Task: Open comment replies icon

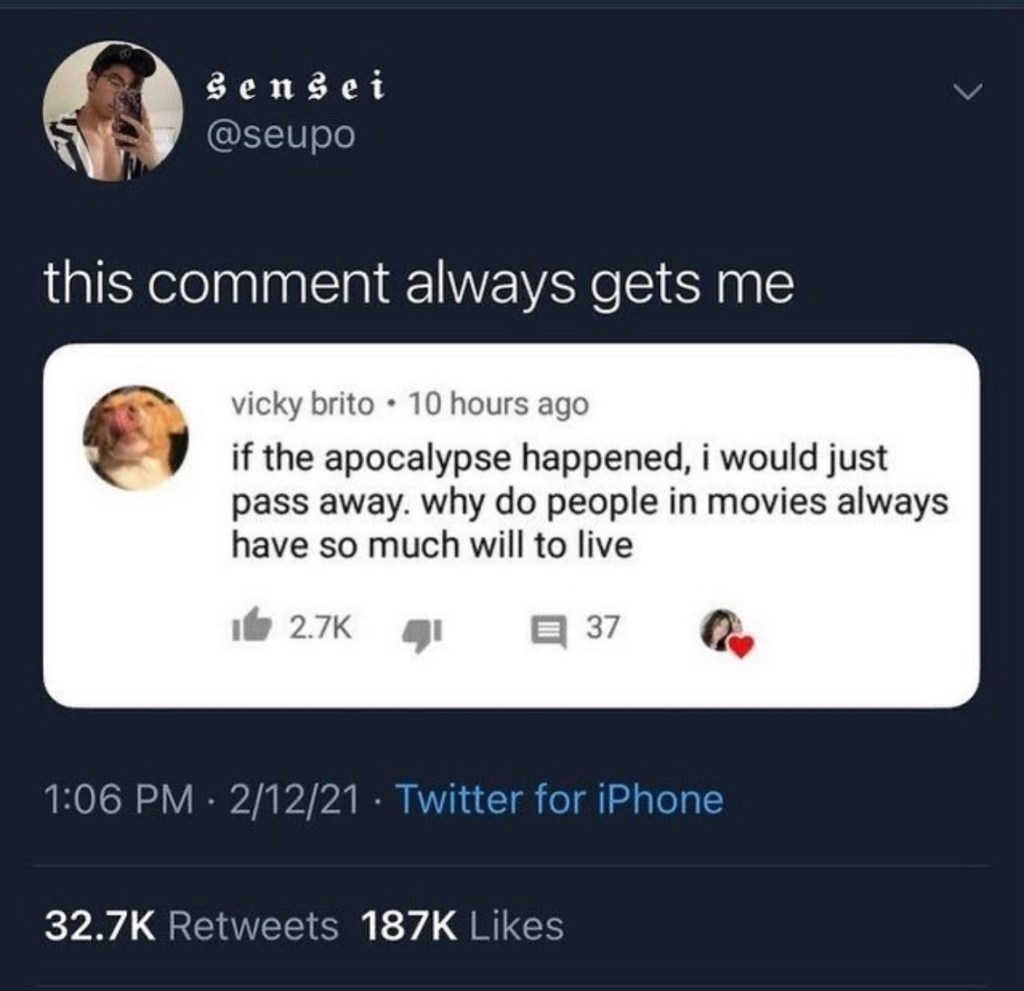Action: (x=549, y=631)
